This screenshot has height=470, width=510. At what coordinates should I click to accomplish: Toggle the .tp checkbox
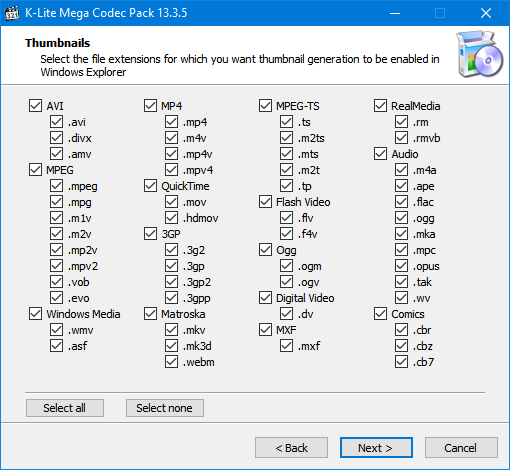tap(286, 186)
